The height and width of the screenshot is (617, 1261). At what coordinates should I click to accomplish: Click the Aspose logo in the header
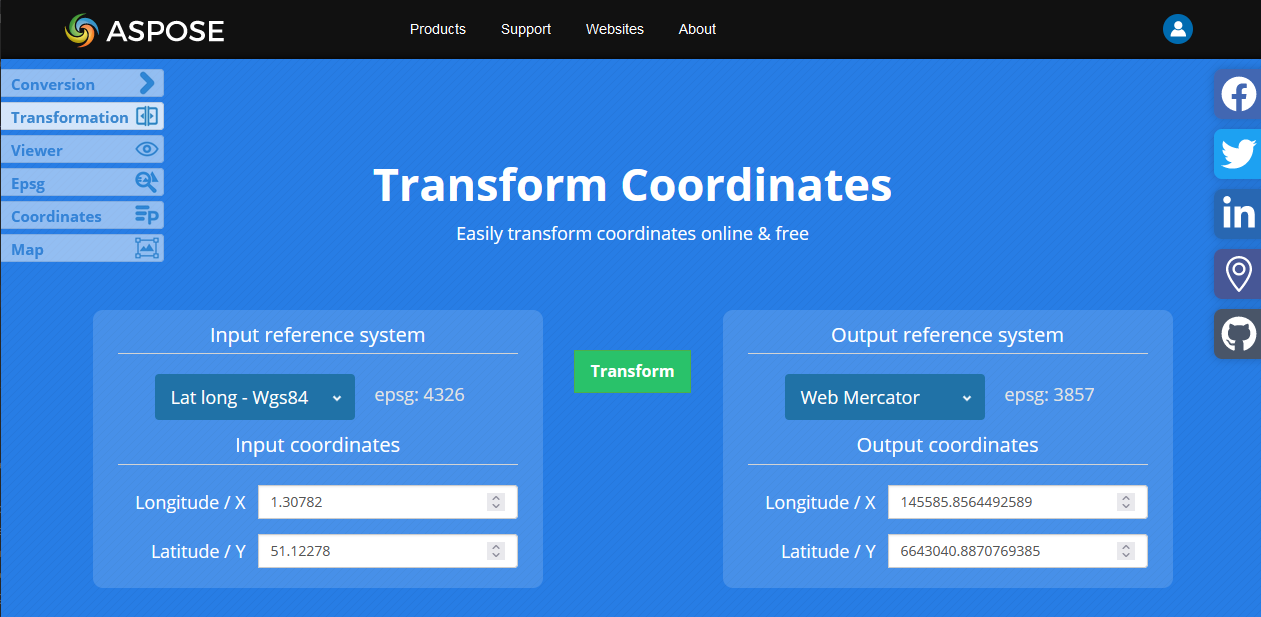(x=144, y=30)
